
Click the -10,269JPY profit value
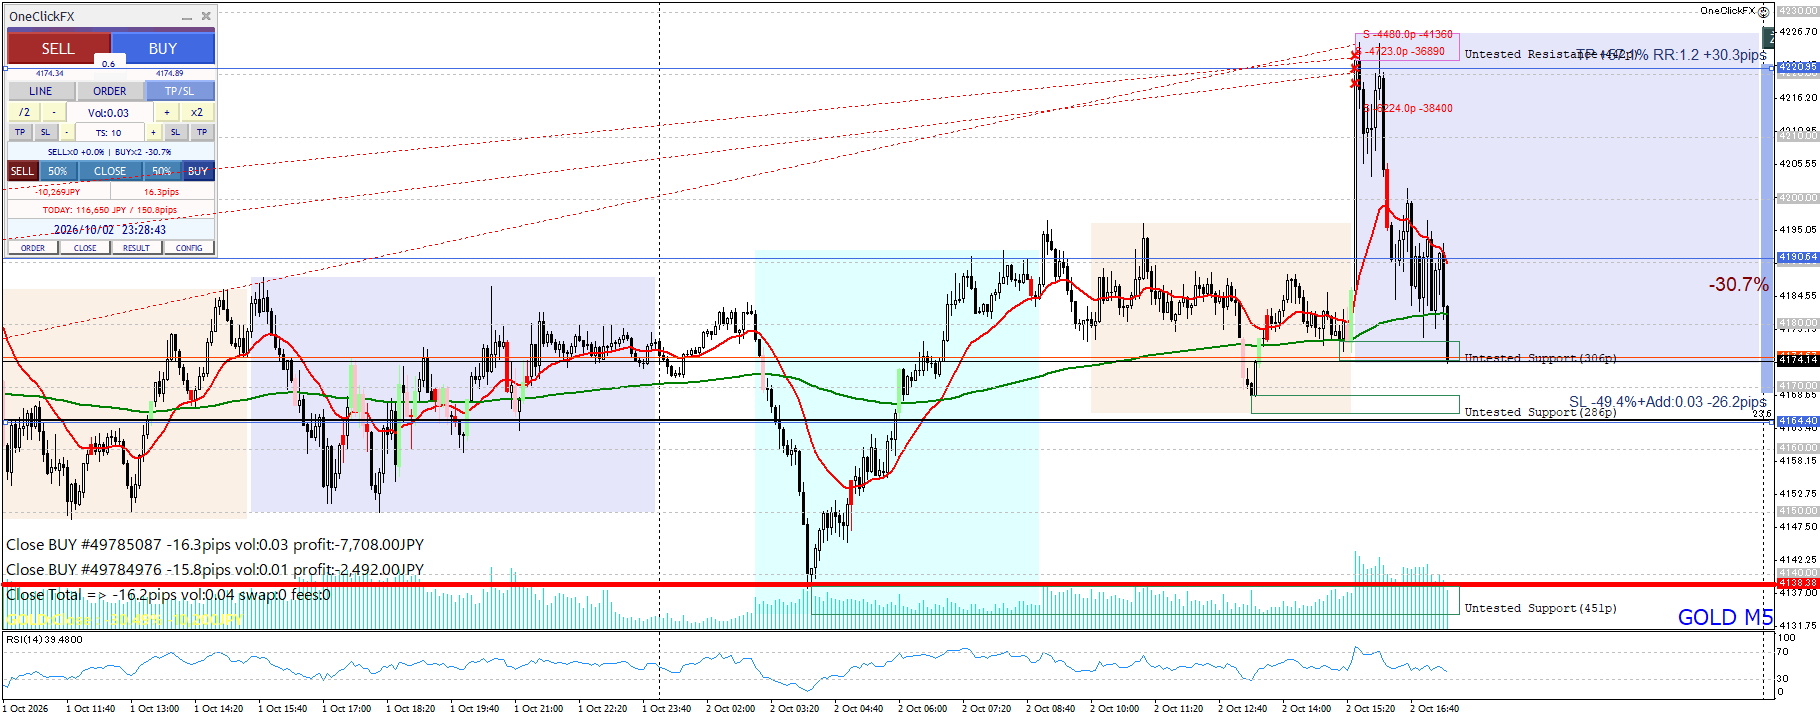(x=58, y=192)
